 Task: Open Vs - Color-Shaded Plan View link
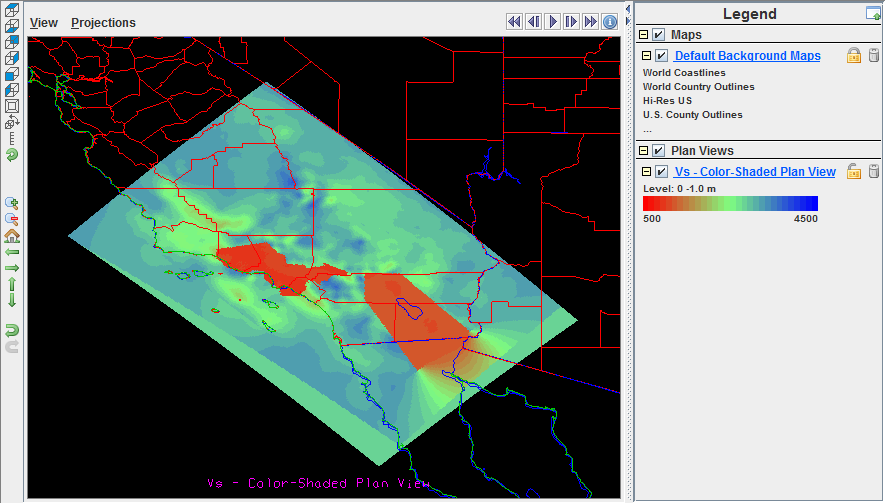[755, 172]
